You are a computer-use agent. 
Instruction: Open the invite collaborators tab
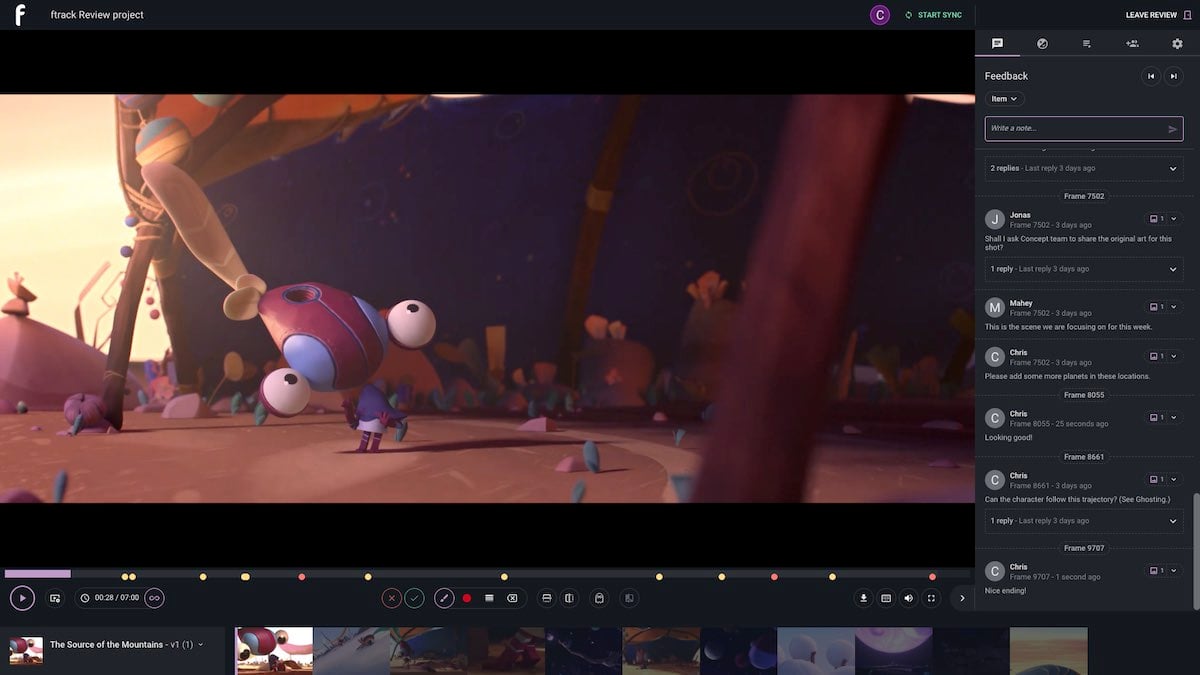click(1132, 44)
